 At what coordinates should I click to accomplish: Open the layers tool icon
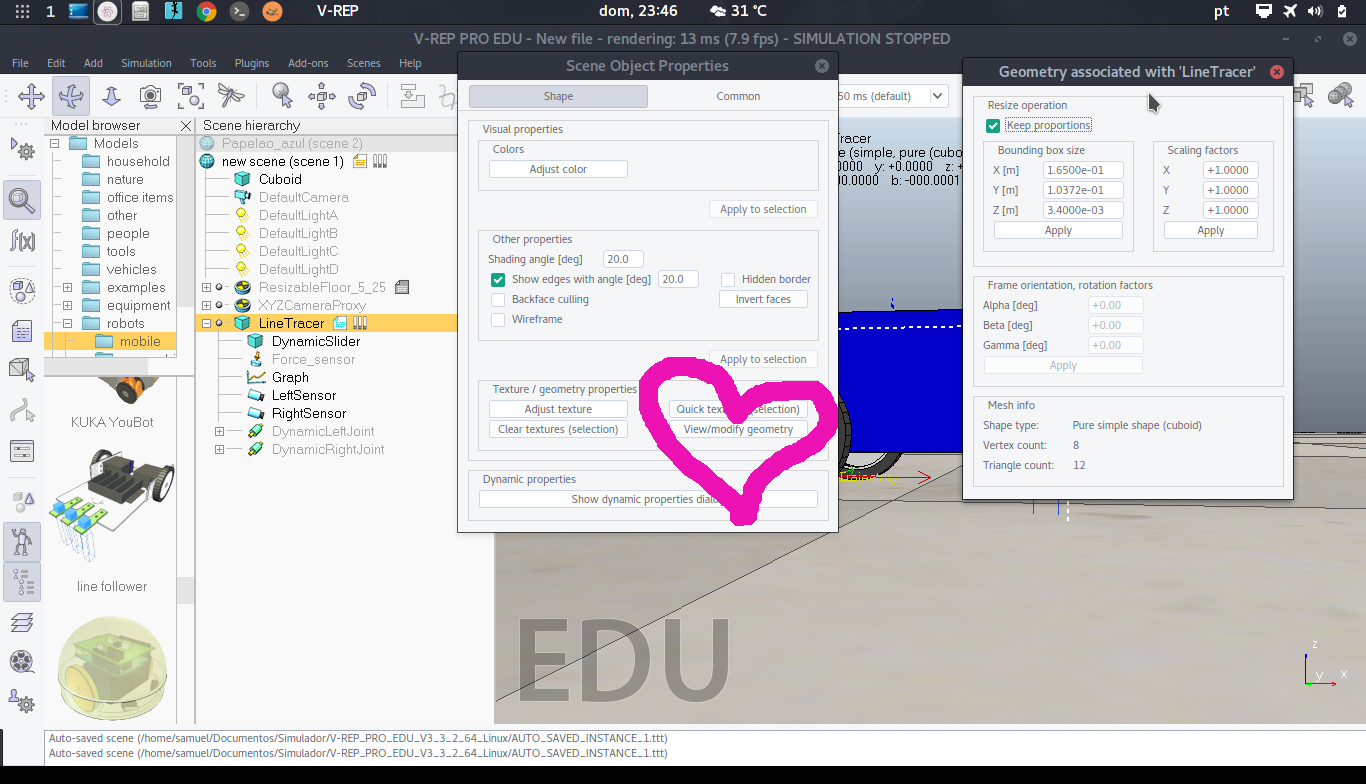tap(22, 622)
